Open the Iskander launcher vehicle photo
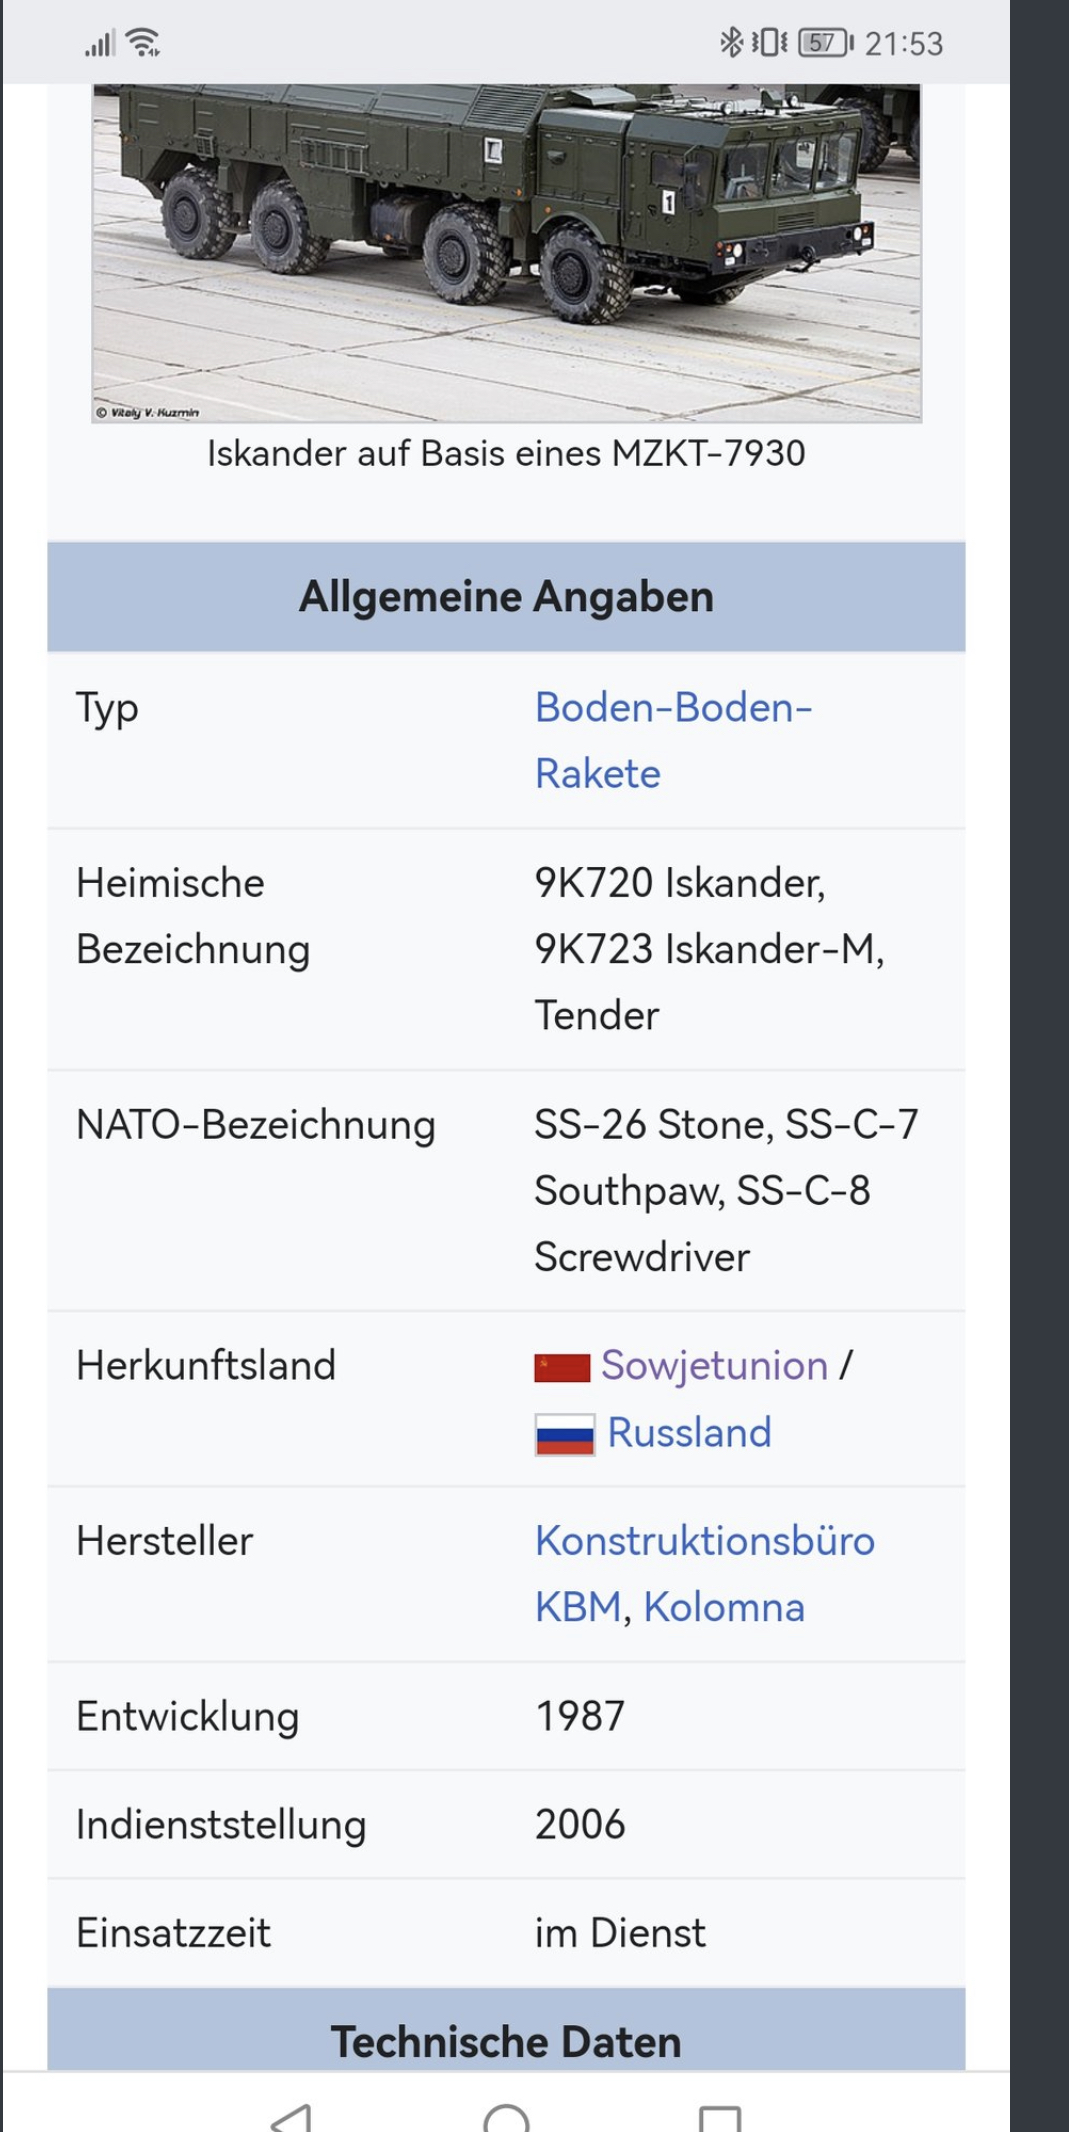The image size is (1069, 2132). coord(506,253)
